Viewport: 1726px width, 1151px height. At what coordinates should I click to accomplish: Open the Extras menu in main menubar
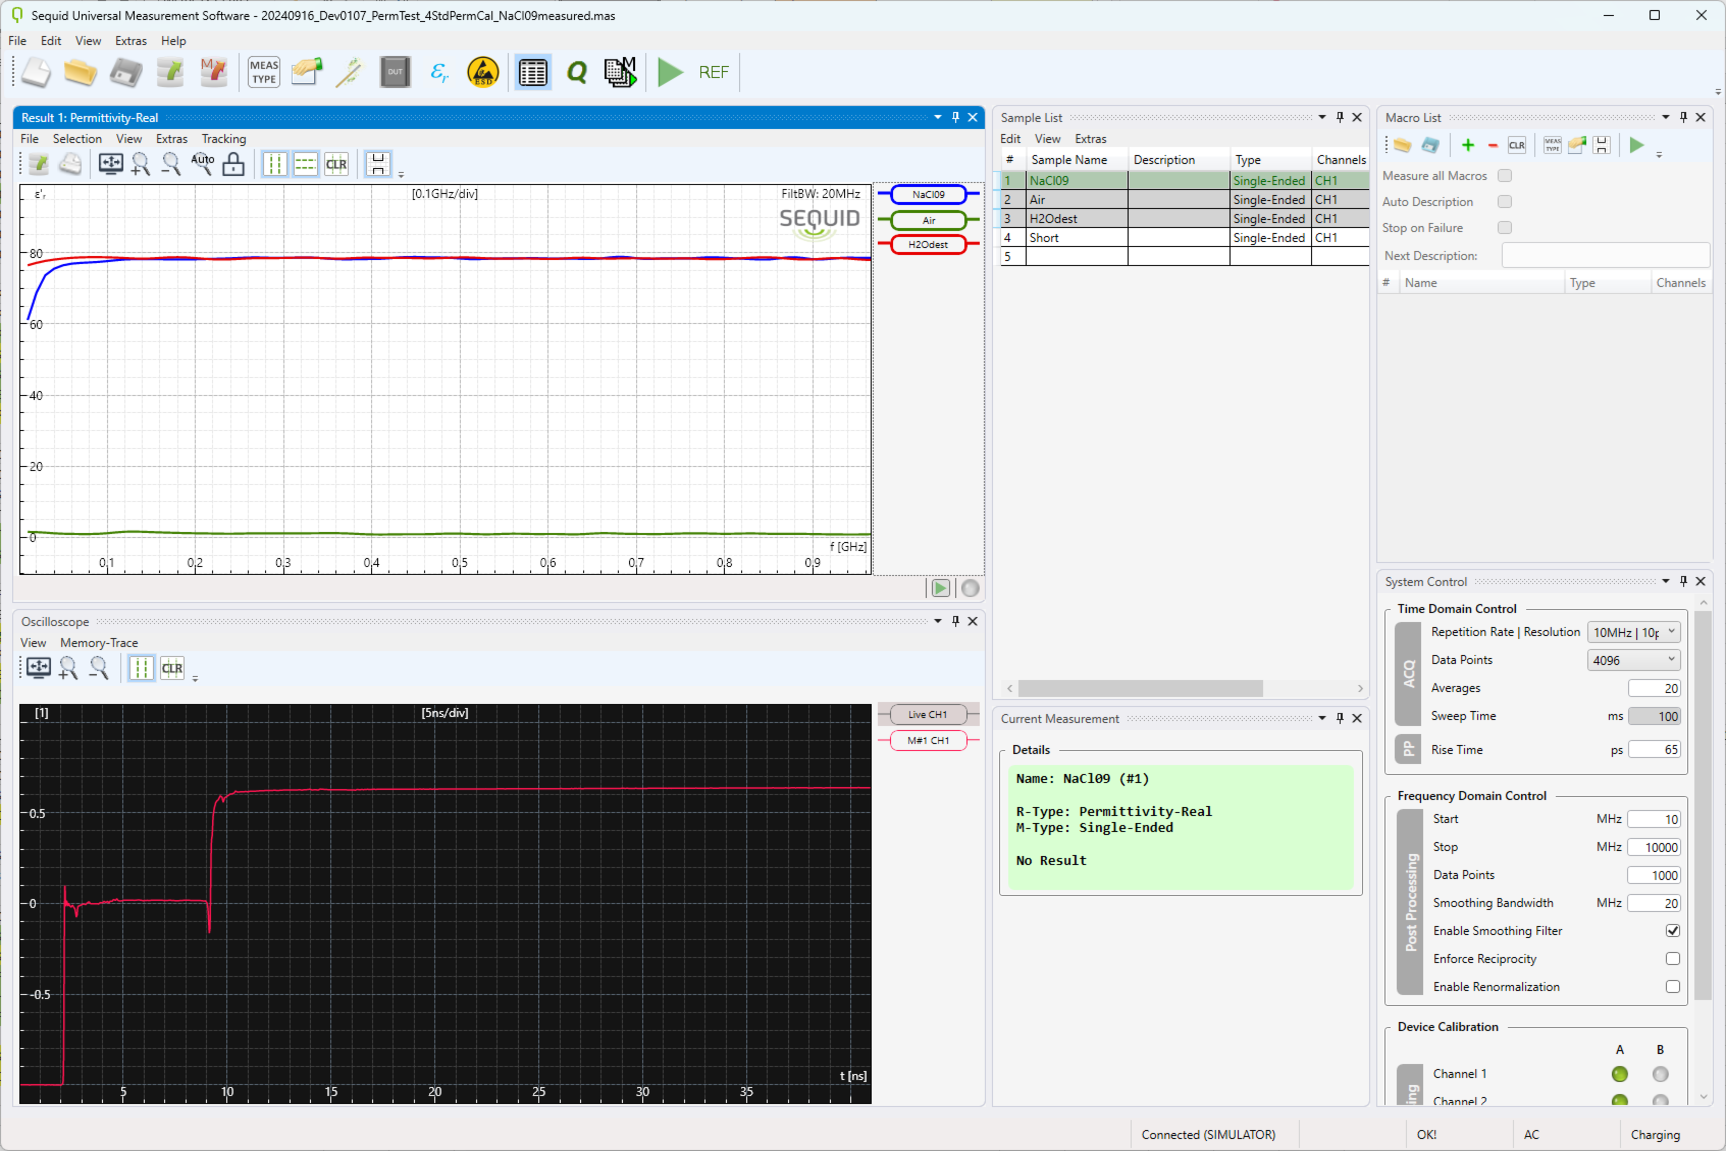pos(130,41)
